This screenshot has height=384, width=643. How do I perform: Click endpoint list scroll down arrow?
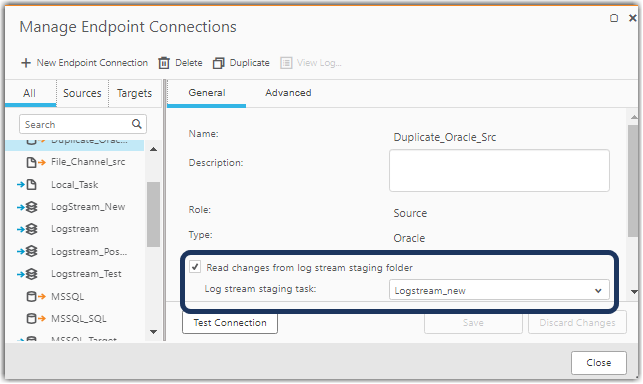[x=153, y=332]
